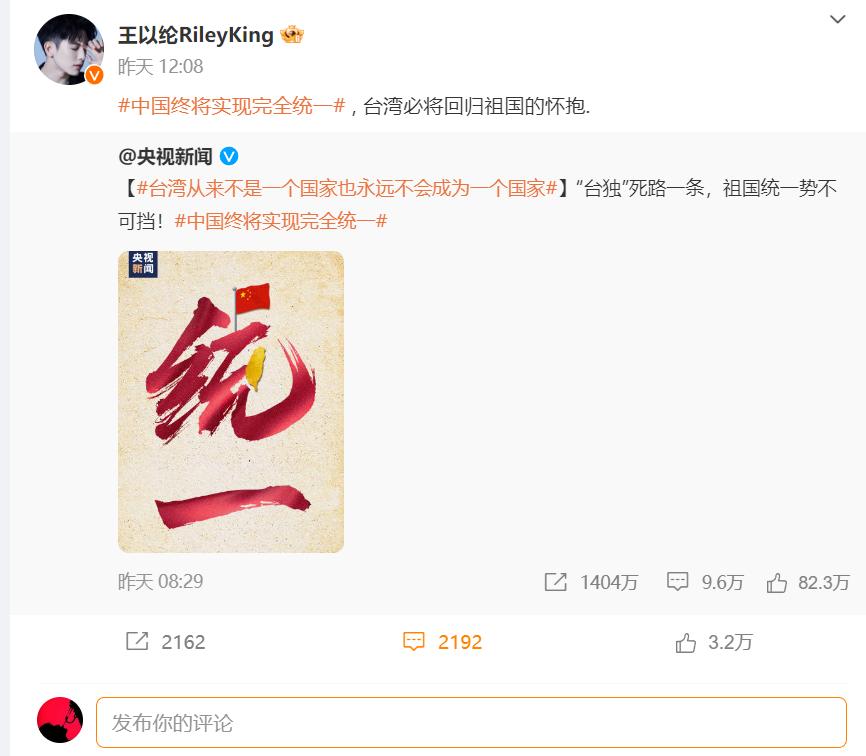Open the quoted post's trailing hashtag link
The height and width of the screenshot is (756, 866).
(x=281, y=221)
